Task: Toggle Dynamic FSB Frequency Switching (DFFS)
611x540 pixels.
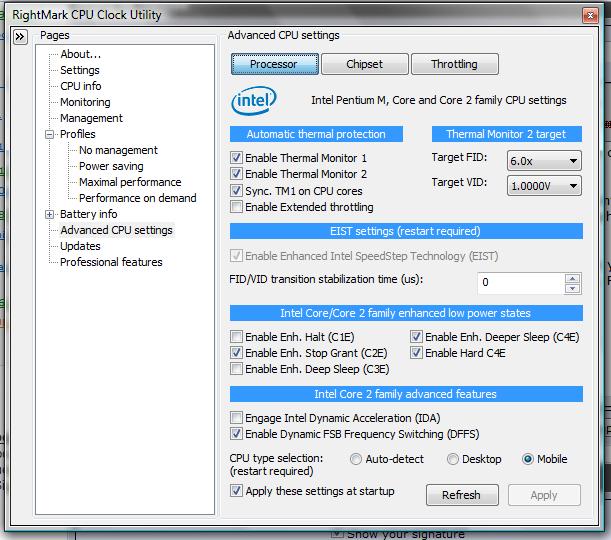Action: pyautogui.click(x=236, y=434)
